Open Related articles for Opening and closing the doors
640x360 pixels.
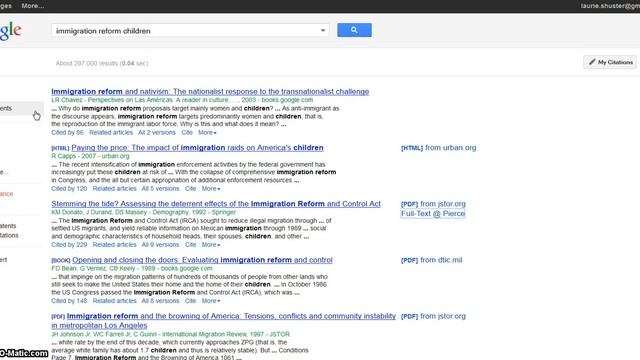tap(114, 301)
